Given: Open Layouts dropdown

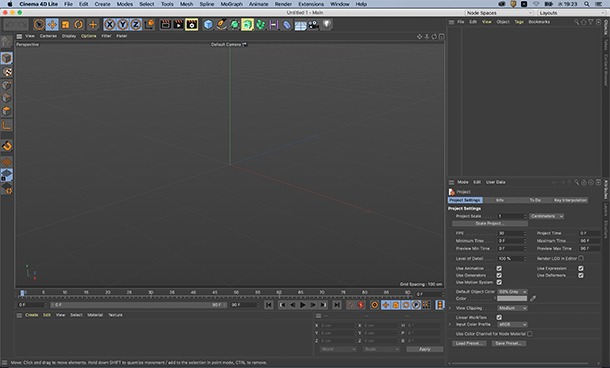Looking at the screenshot, I should (572, 13).
